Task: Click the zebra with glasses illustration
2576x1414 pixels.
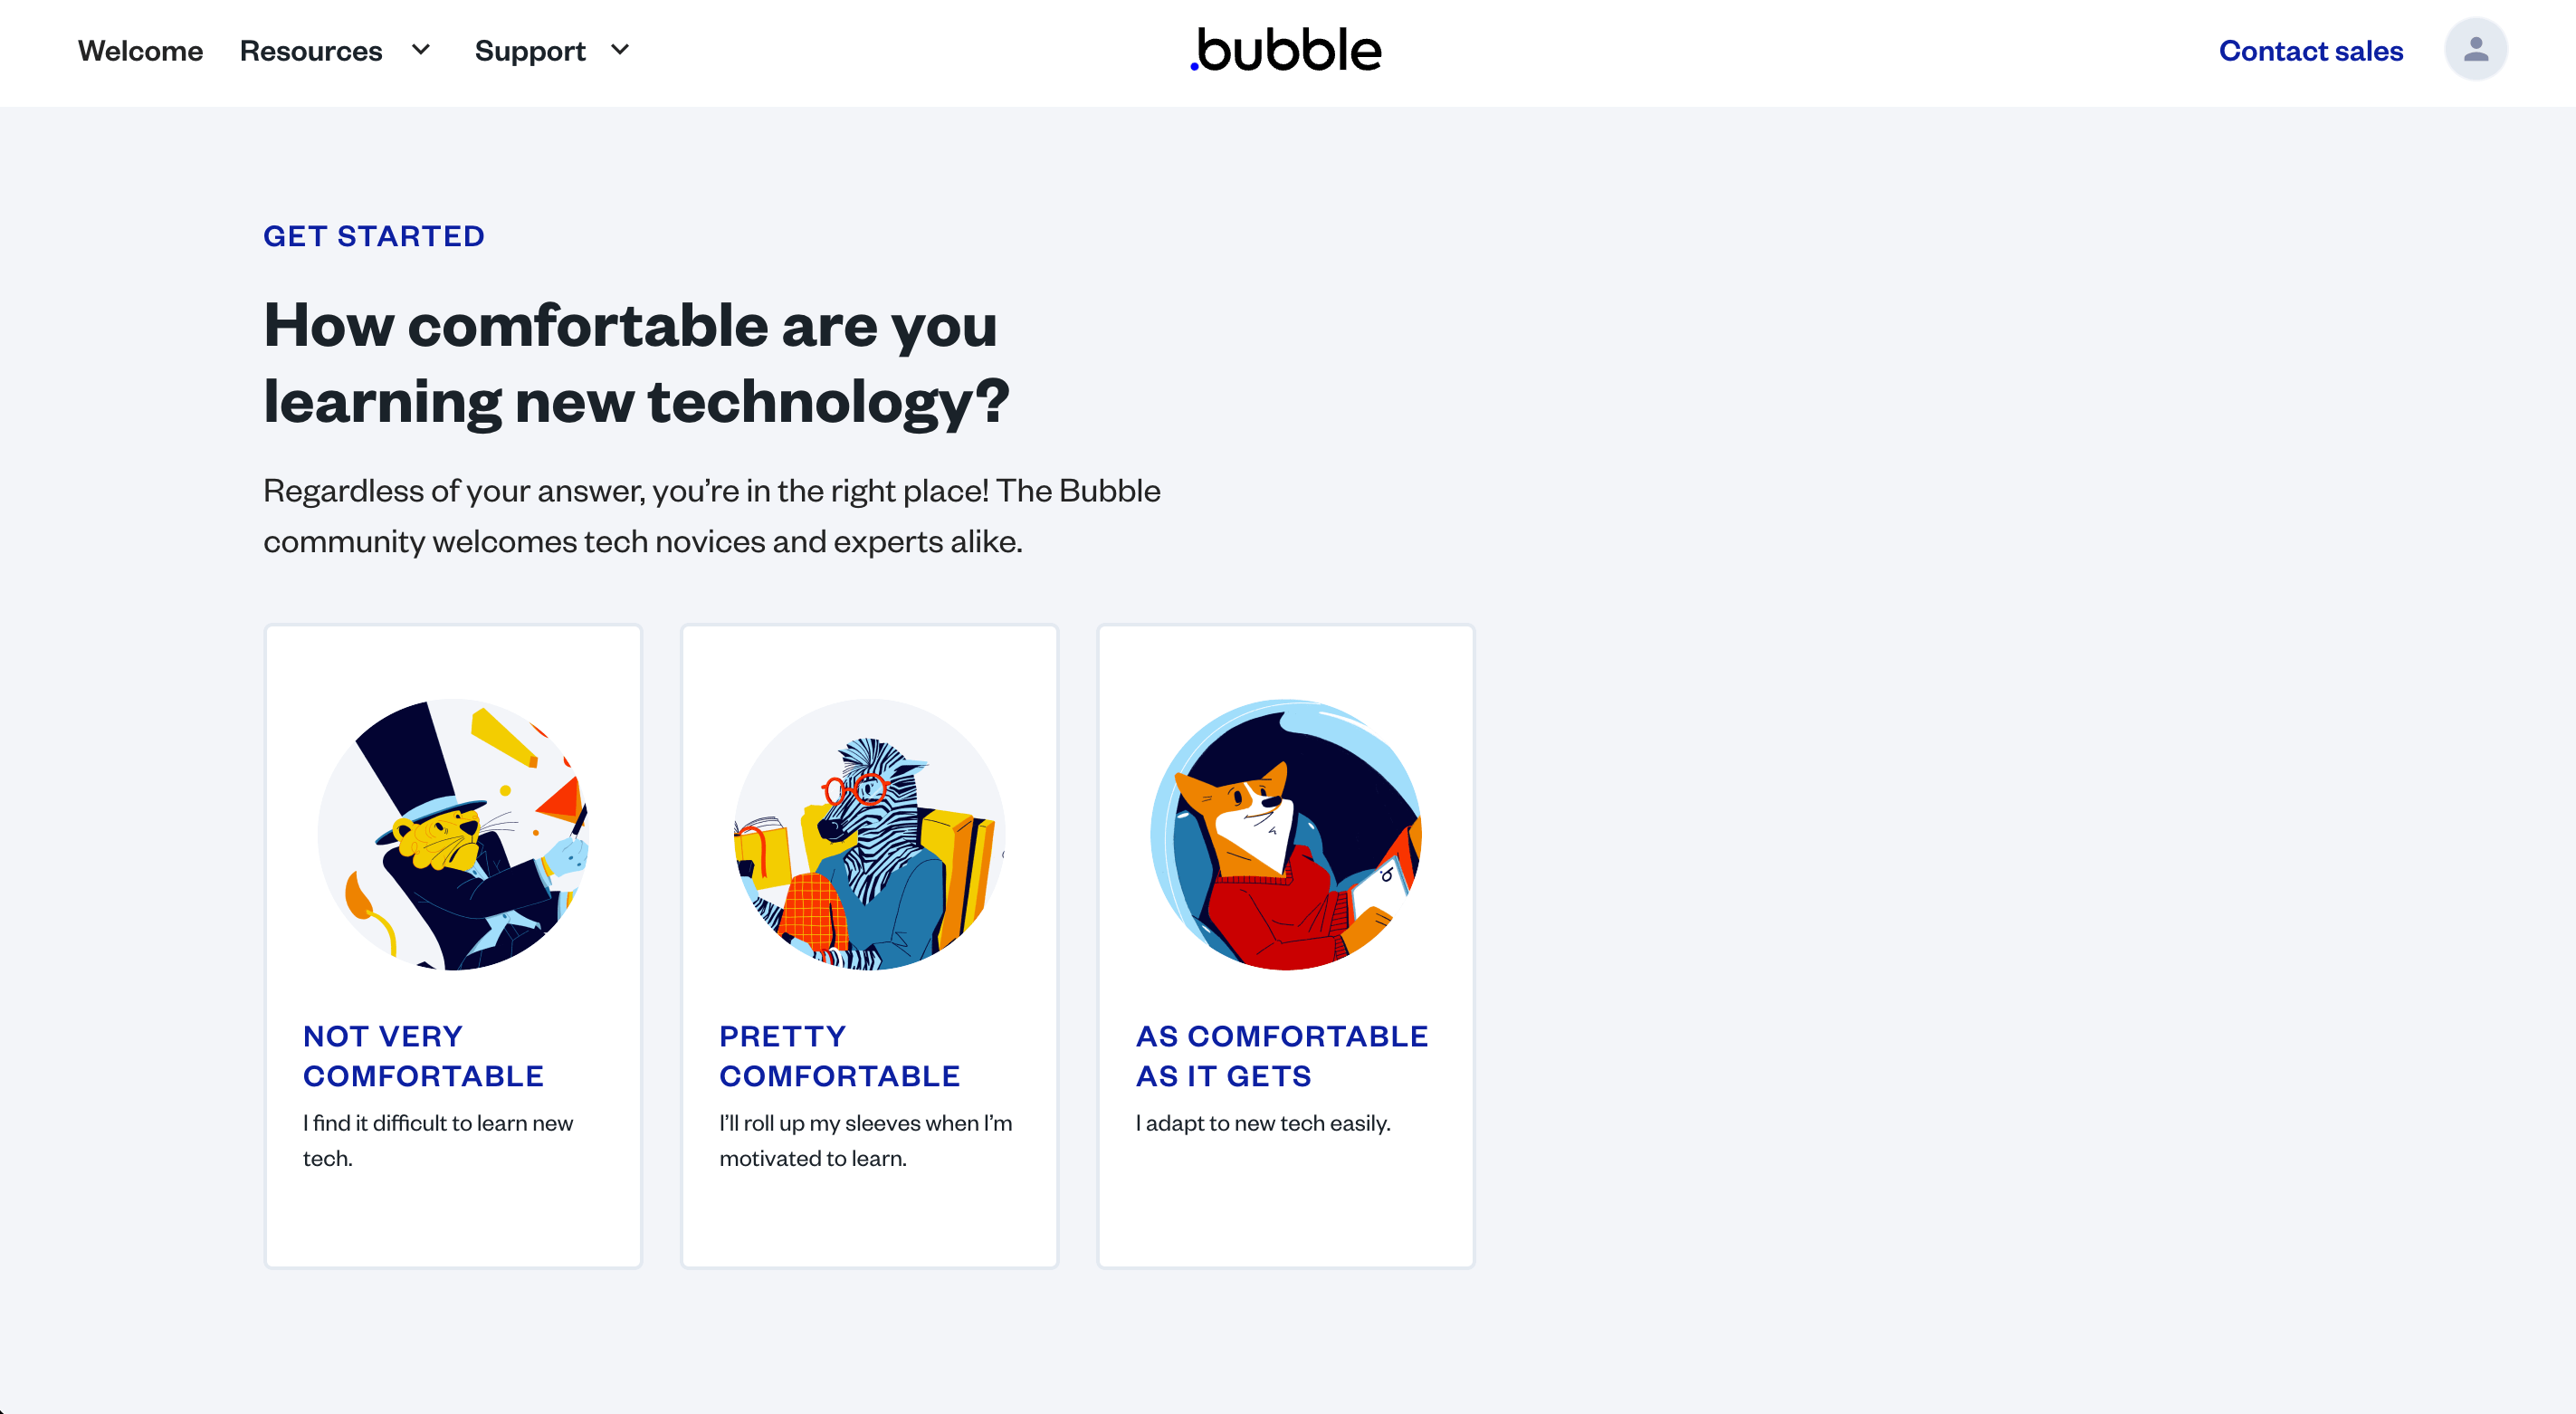Action: tap(869, 834)
